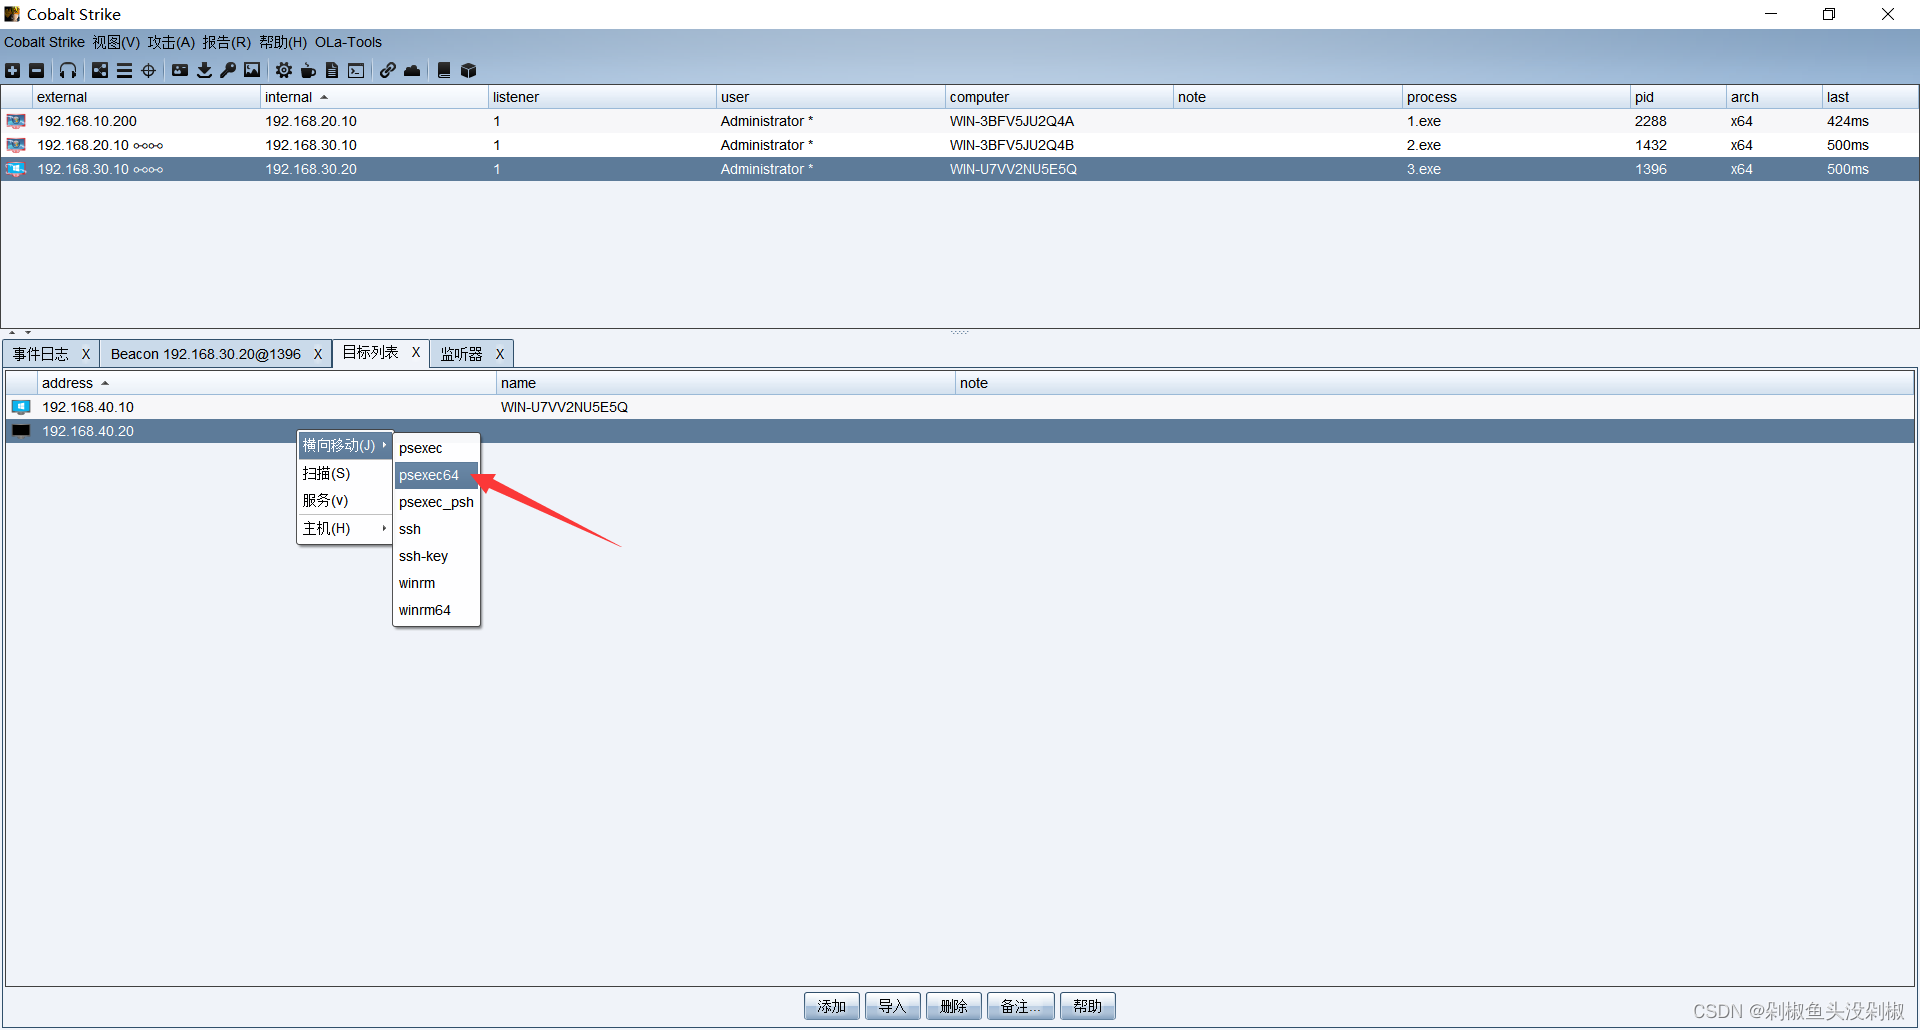The height and width of the screenshot is (1030, 1920).
Task: Expand the 主机(H) submenu
Action: coord(345,528)
